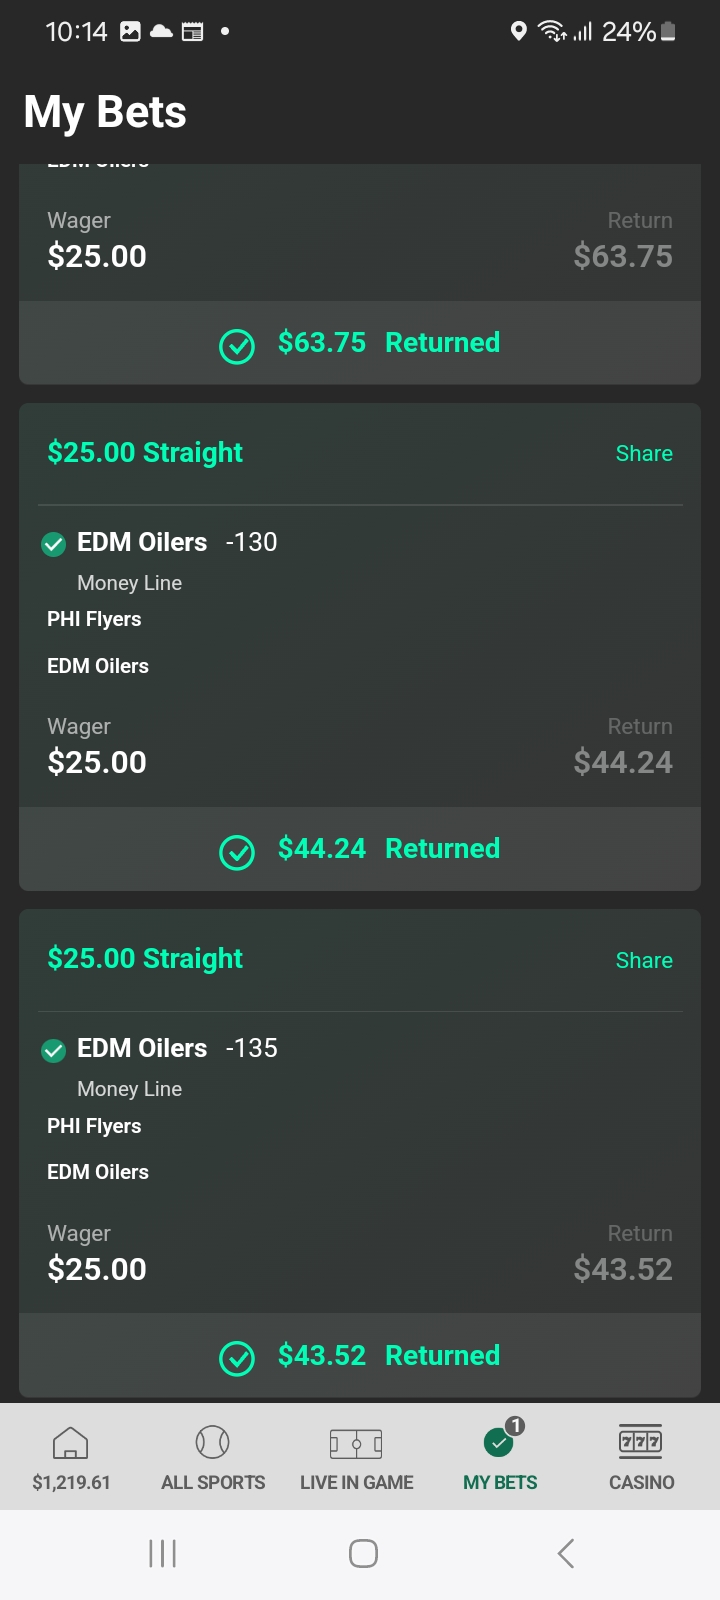Tap the My Bets page heading
720x1600 pixels.
click(105, 112)
